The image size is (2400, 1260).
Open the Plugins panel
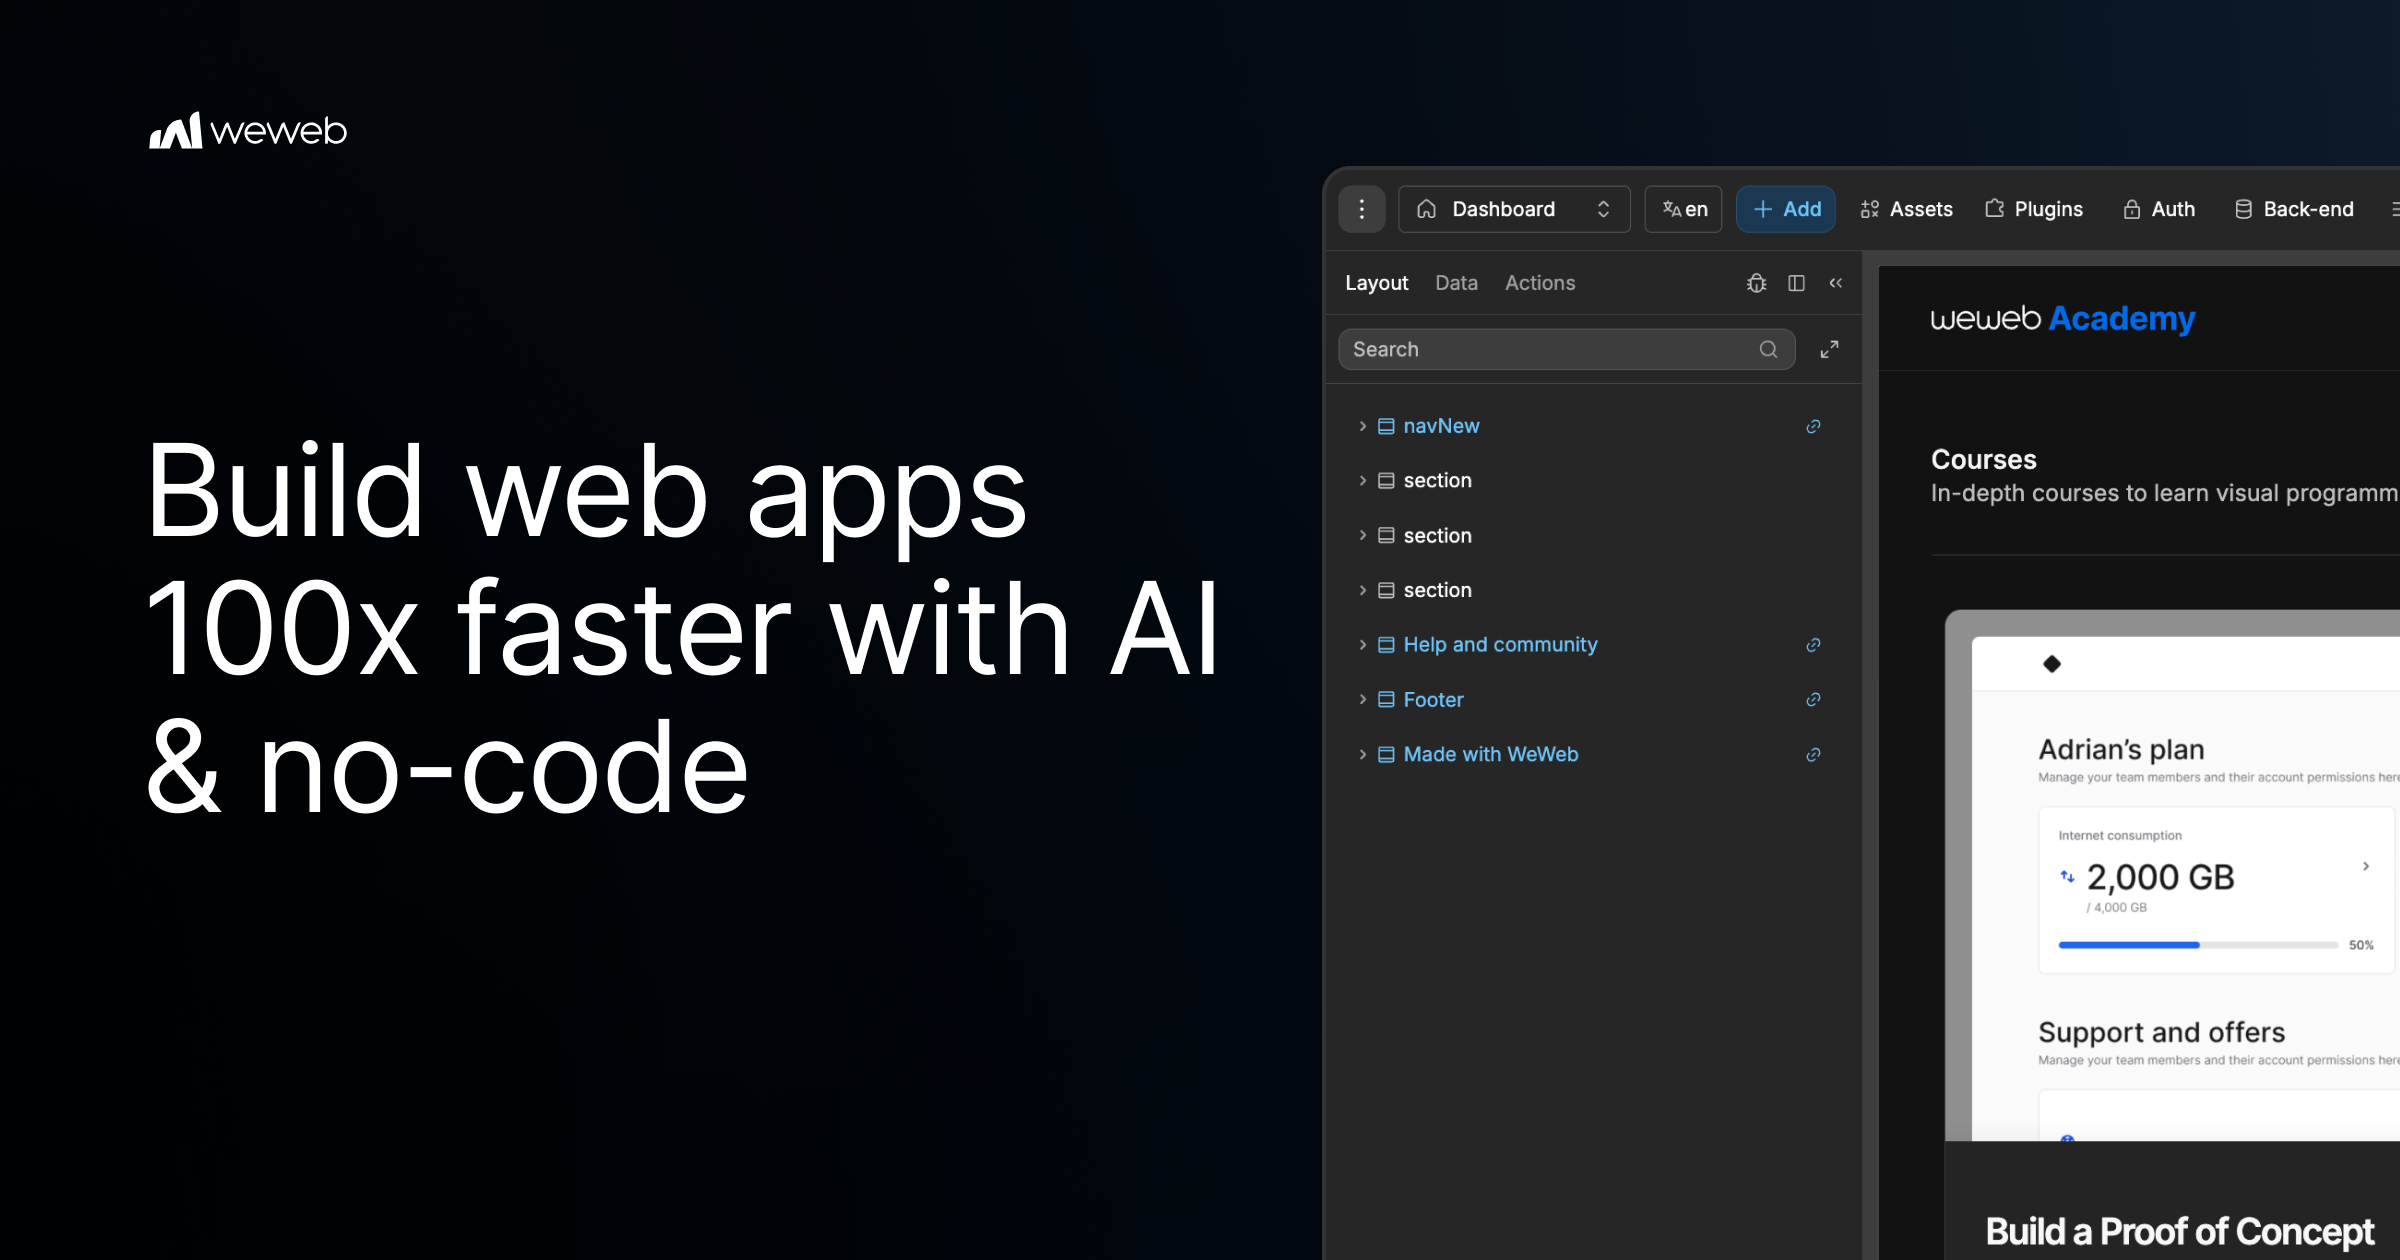click(2034, 209)
